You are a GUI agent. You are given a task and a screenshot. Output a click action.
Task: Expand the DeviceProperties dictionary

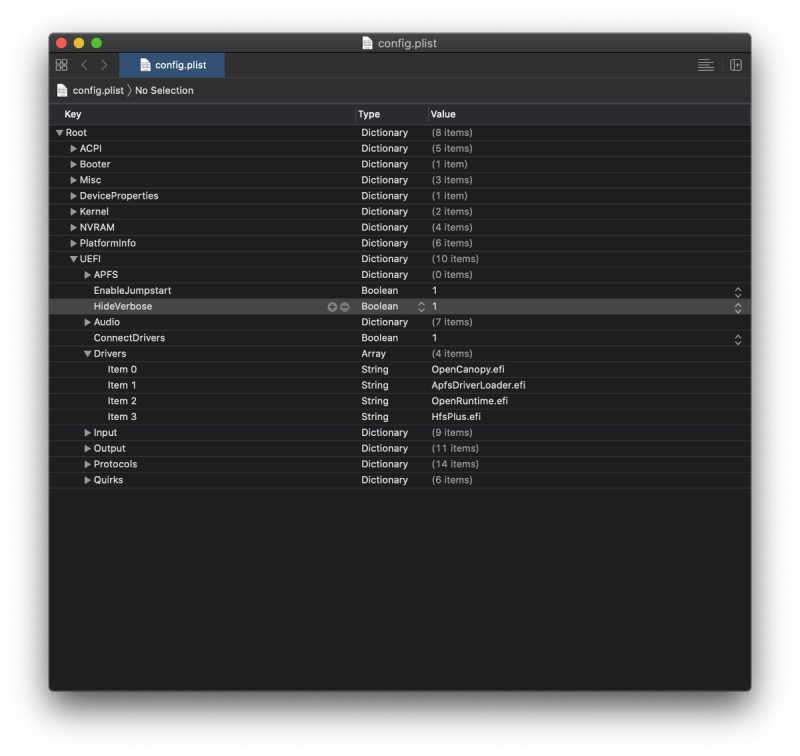tap(73, 196)
